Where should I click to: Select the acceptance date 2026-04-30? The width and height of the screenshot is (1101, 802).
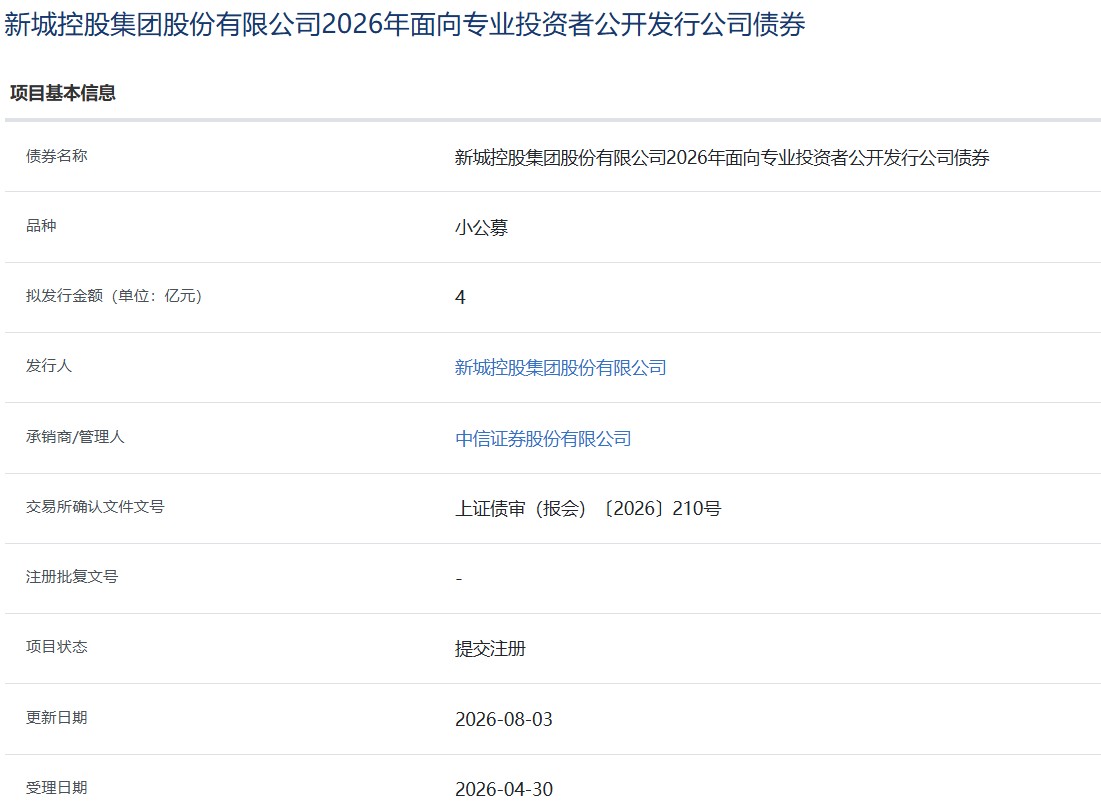click(x=503, y=789)
